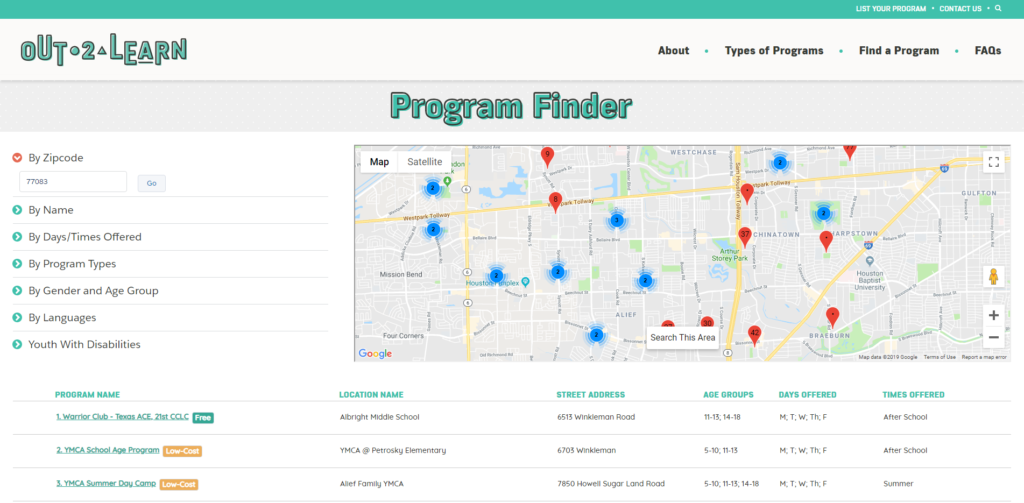Toggle fullscreen view on the map
Viewport: 1024px width, 503px height.
(x=993, y=162)
